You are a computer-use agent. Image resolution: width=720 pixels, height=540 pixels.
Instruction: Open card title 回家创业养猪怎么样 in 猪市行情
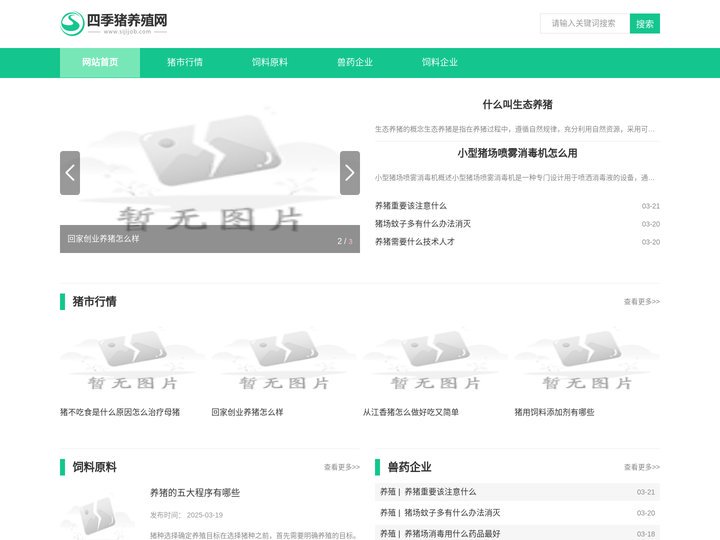tap(247, 412)
